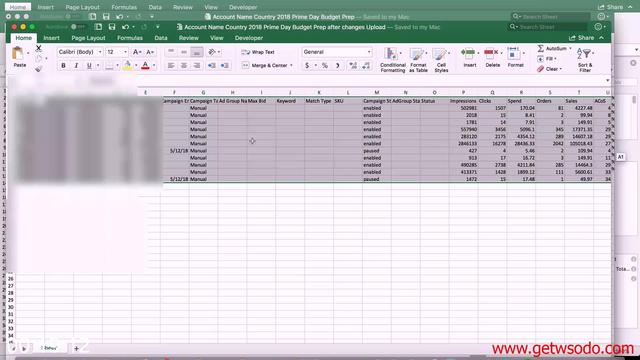Image resolution: width=640 pixels, height=360 pixels.
Task: Align text to top
Action: [x=171, y=52]
